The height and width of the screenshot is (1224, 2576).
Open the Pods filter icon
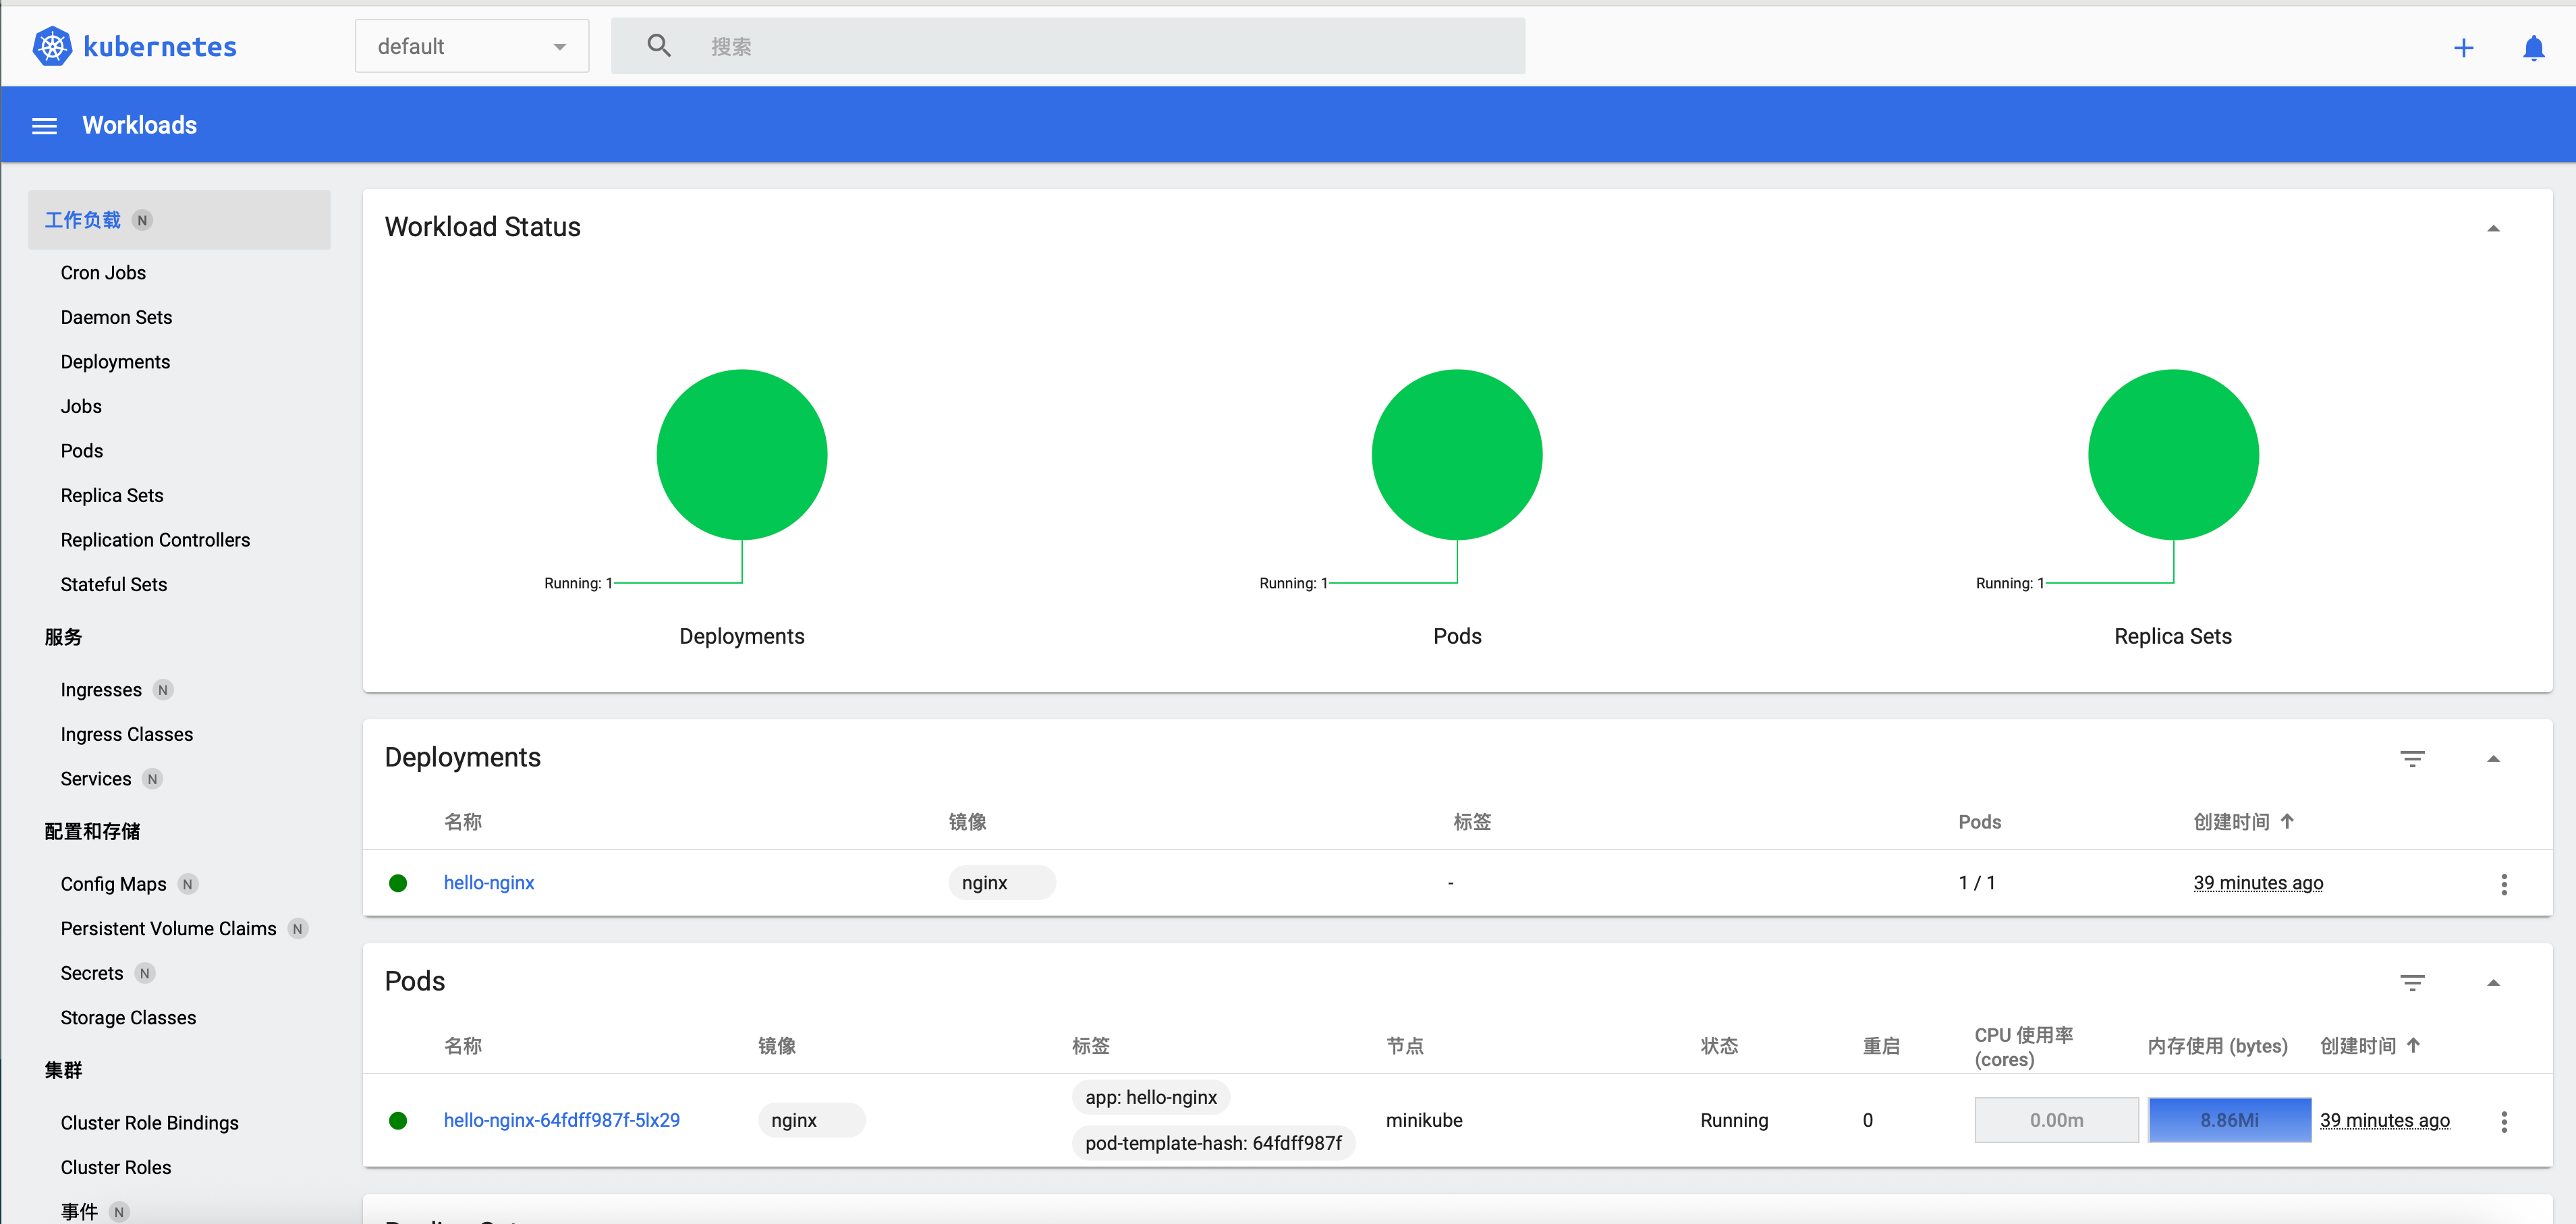click(2412, 983)
